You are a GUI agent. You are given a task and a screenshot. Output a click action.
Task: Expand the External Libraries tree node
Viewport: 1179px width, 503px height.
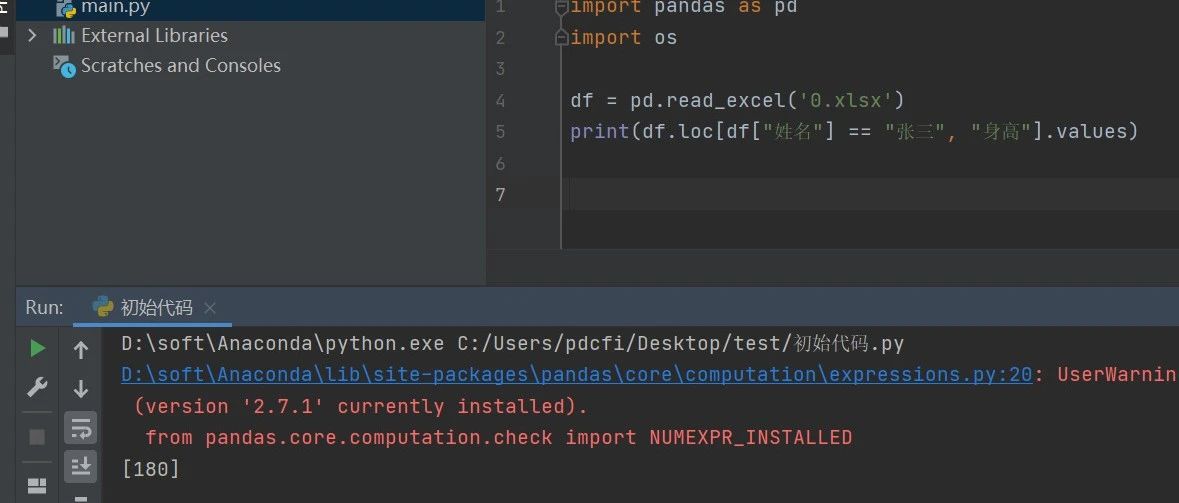(x=32, y=36)
